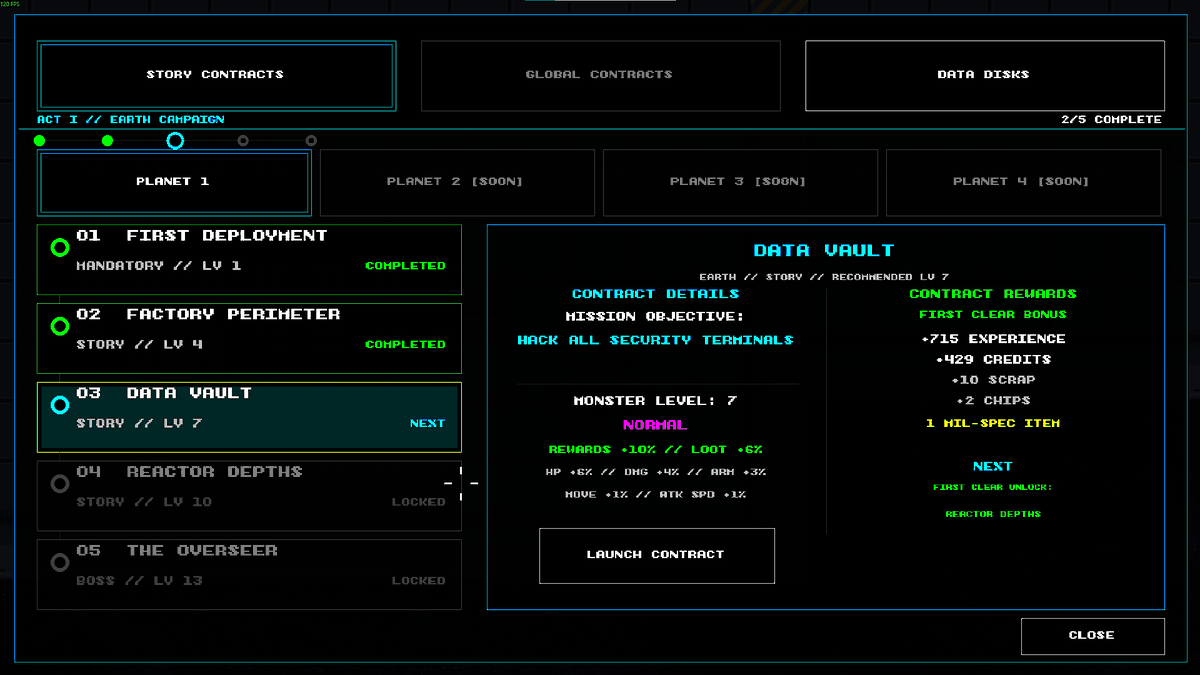Close the contracts window

click(x=1092, y=636)
